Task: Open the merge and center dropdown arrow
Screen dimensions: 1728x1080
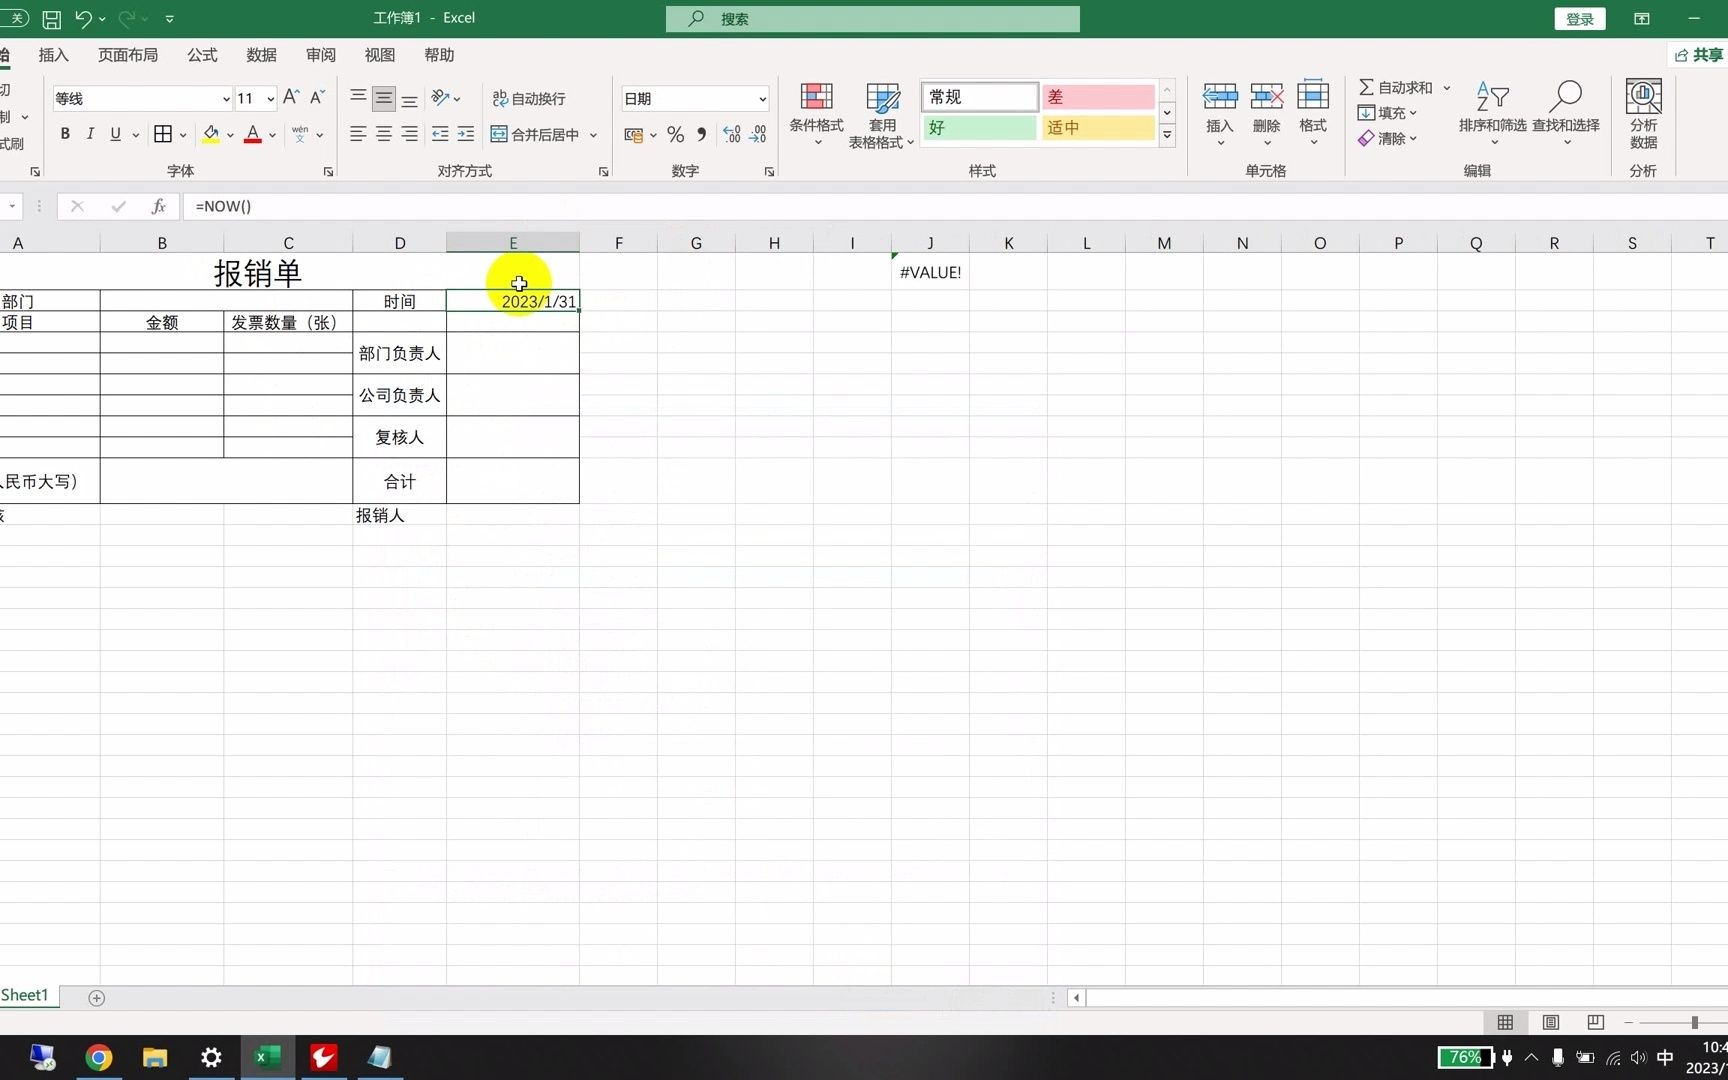Action: click(x=594, y=134)
